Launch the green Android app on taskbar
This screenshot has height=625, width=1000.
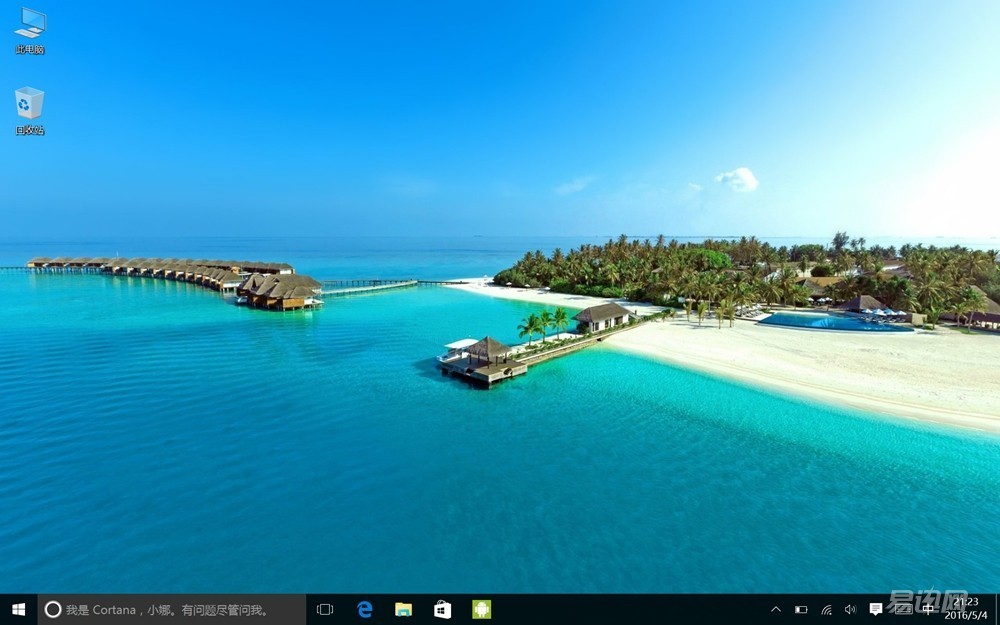[482, 610]
